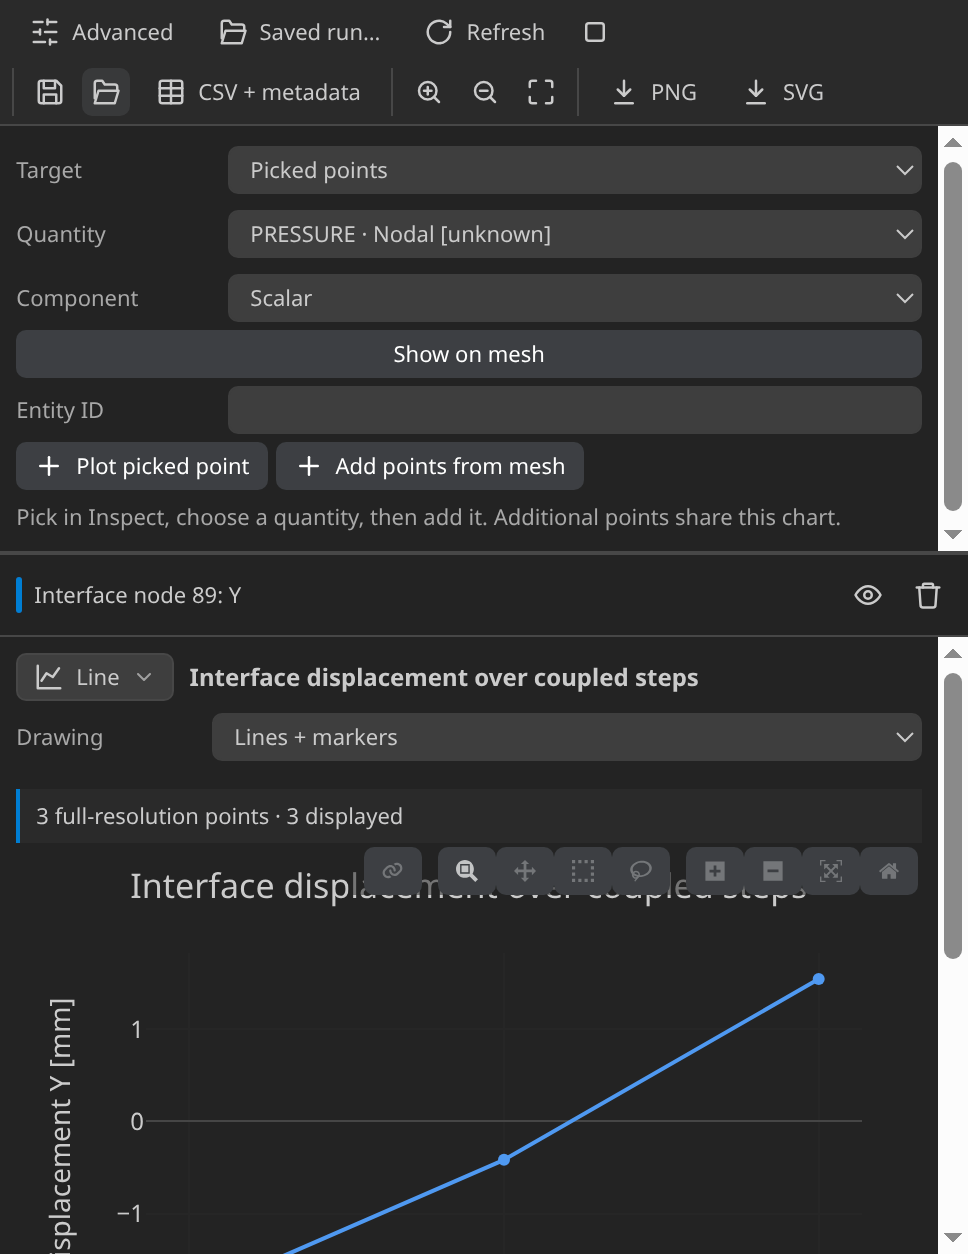The image size is (968, 1254).
Task: Click upper panel scrollbar up arrow
Action: (953, 143)
